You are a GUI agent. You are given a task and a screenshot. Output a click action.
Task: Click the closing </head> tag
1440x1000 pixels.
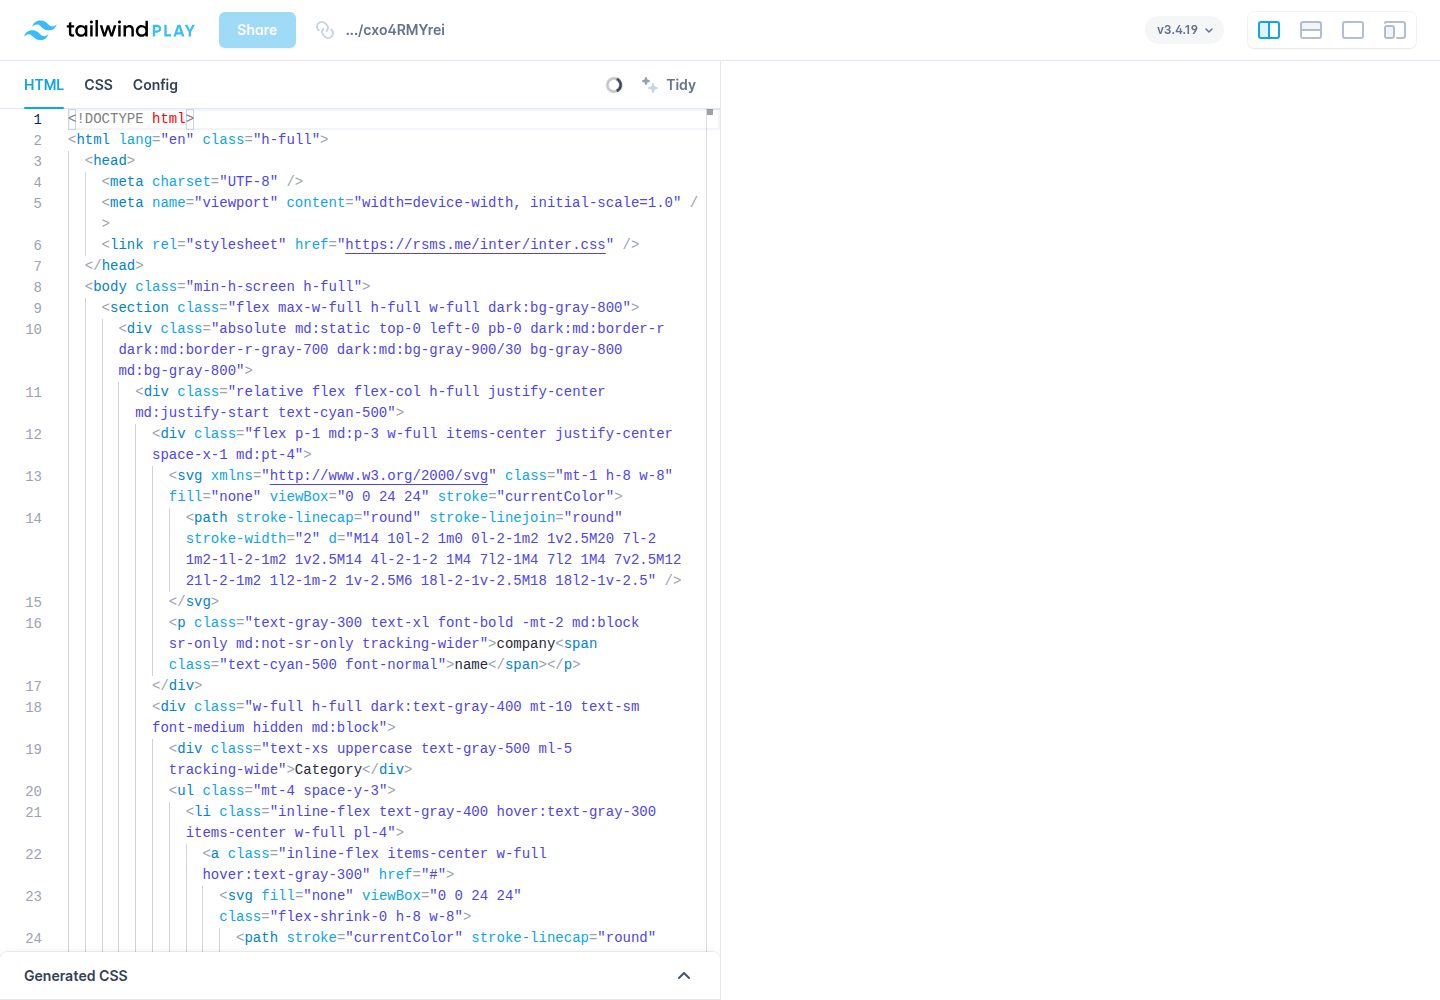[x=114, y=265]
